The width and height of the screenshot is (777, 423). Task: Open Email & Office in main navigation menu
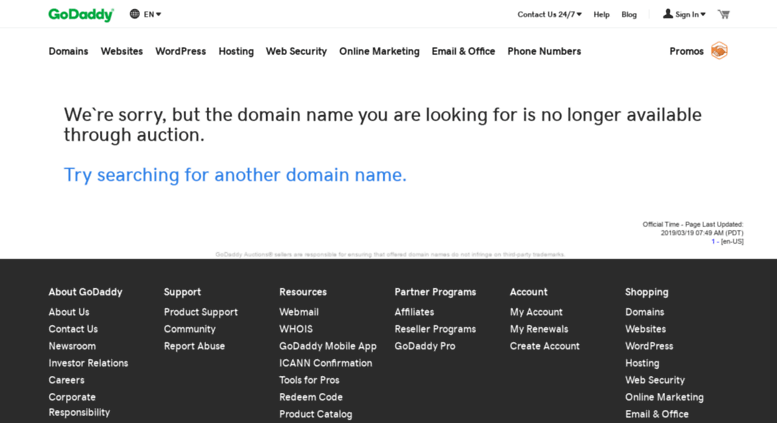[463, 51]
